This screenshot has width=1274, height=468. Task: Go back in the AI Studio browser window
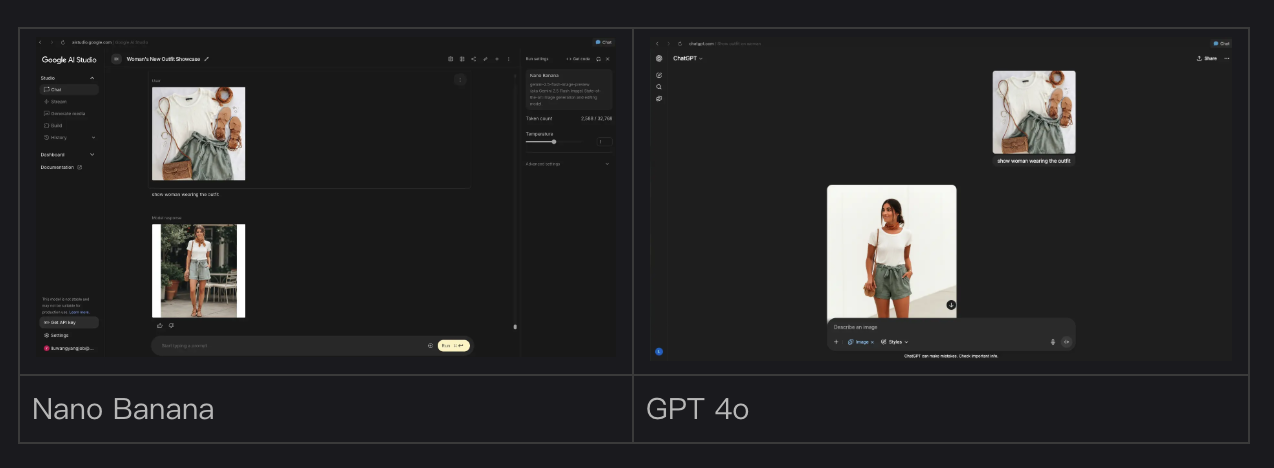(40, 42)
